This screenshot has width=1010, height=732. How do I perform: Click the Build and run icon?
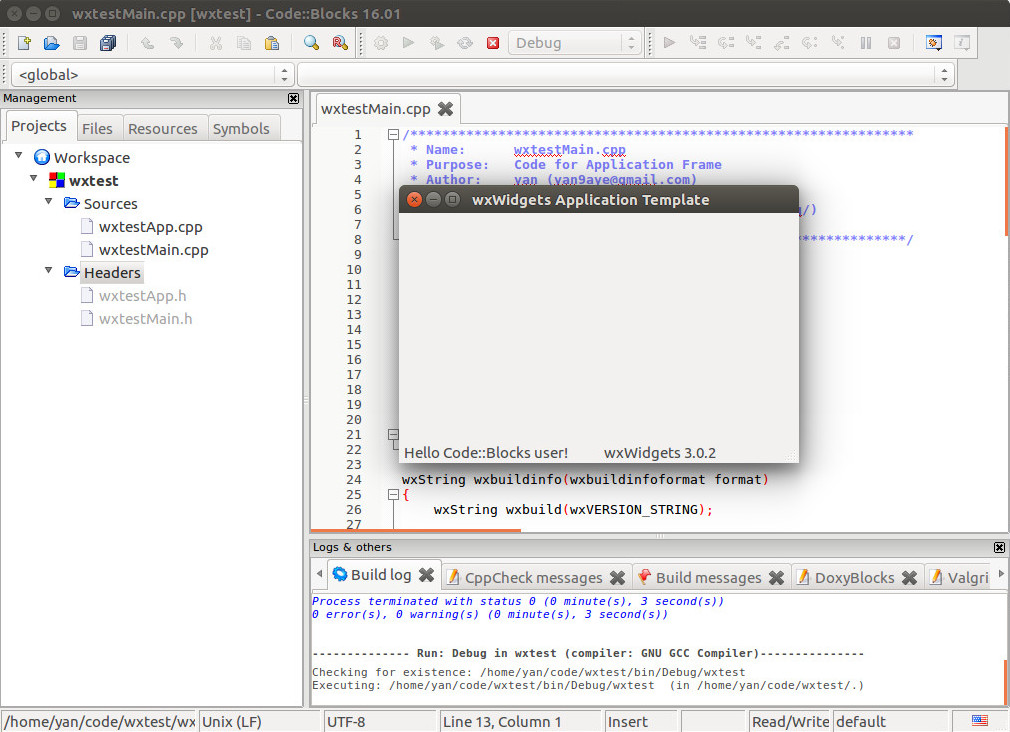pos(437,43)
